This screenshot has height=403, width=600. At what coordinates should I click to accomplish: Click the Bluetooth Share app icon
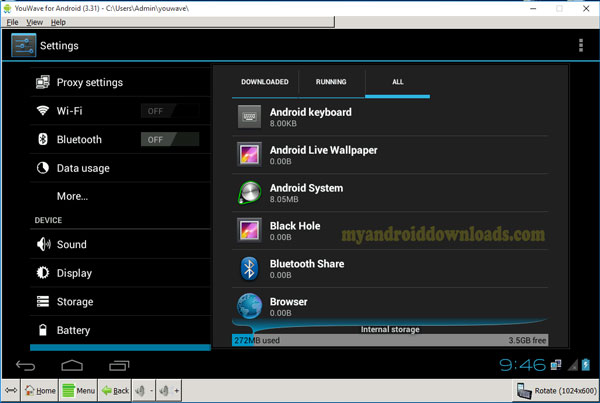pos(249,268)
